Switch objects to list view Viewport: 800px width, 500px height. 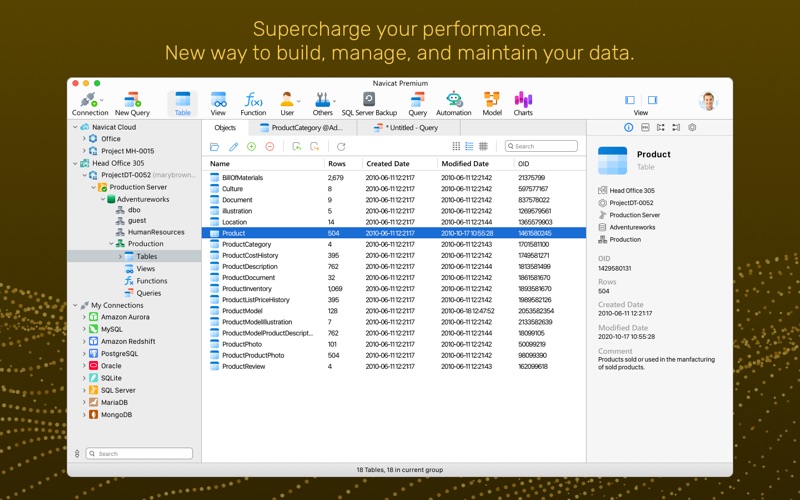[x=469, y=146]
